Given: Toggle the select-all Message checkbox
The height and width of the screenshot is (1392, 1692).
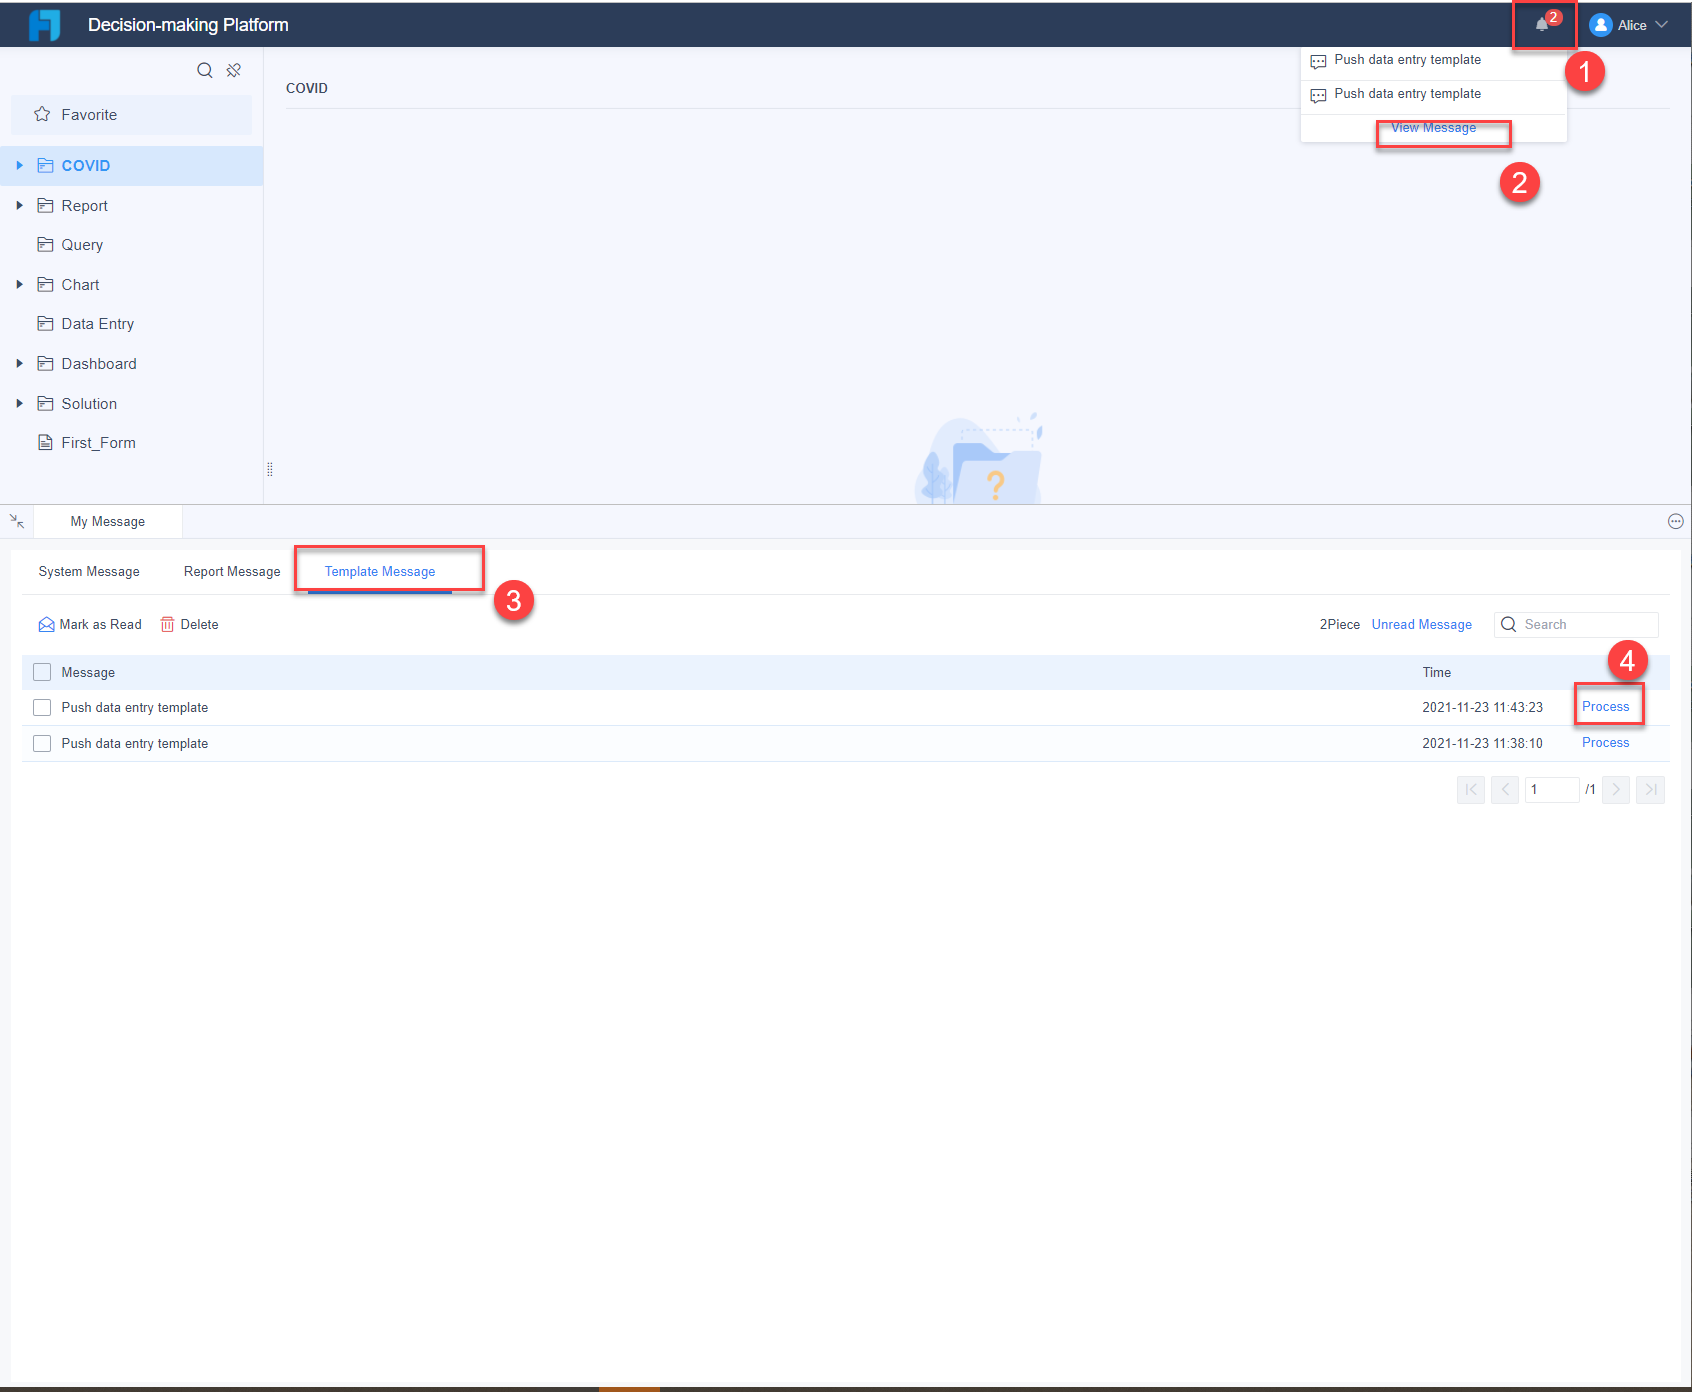Looking at the screenshot, I should (x=42, y=672).
